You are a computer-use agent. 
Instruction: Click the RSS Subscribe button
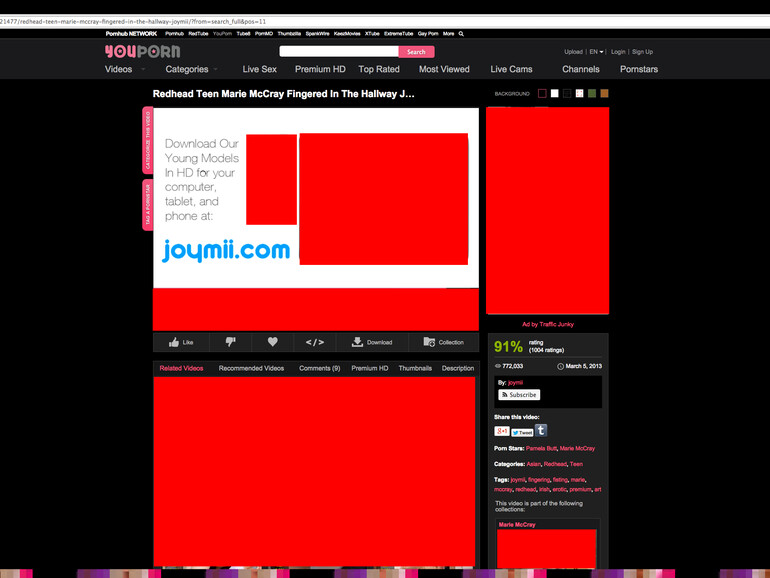(x=519, y=395)
